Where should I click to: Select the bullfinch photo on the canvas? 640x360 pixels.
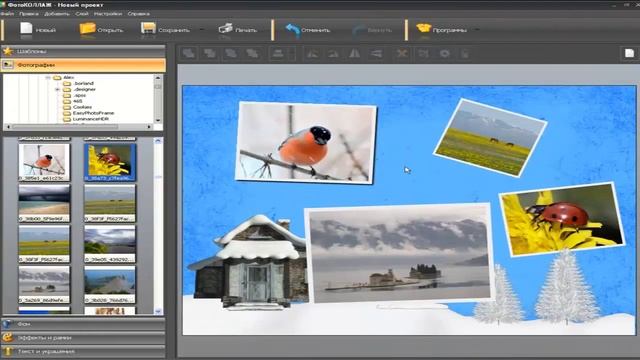tap(305, 142)
